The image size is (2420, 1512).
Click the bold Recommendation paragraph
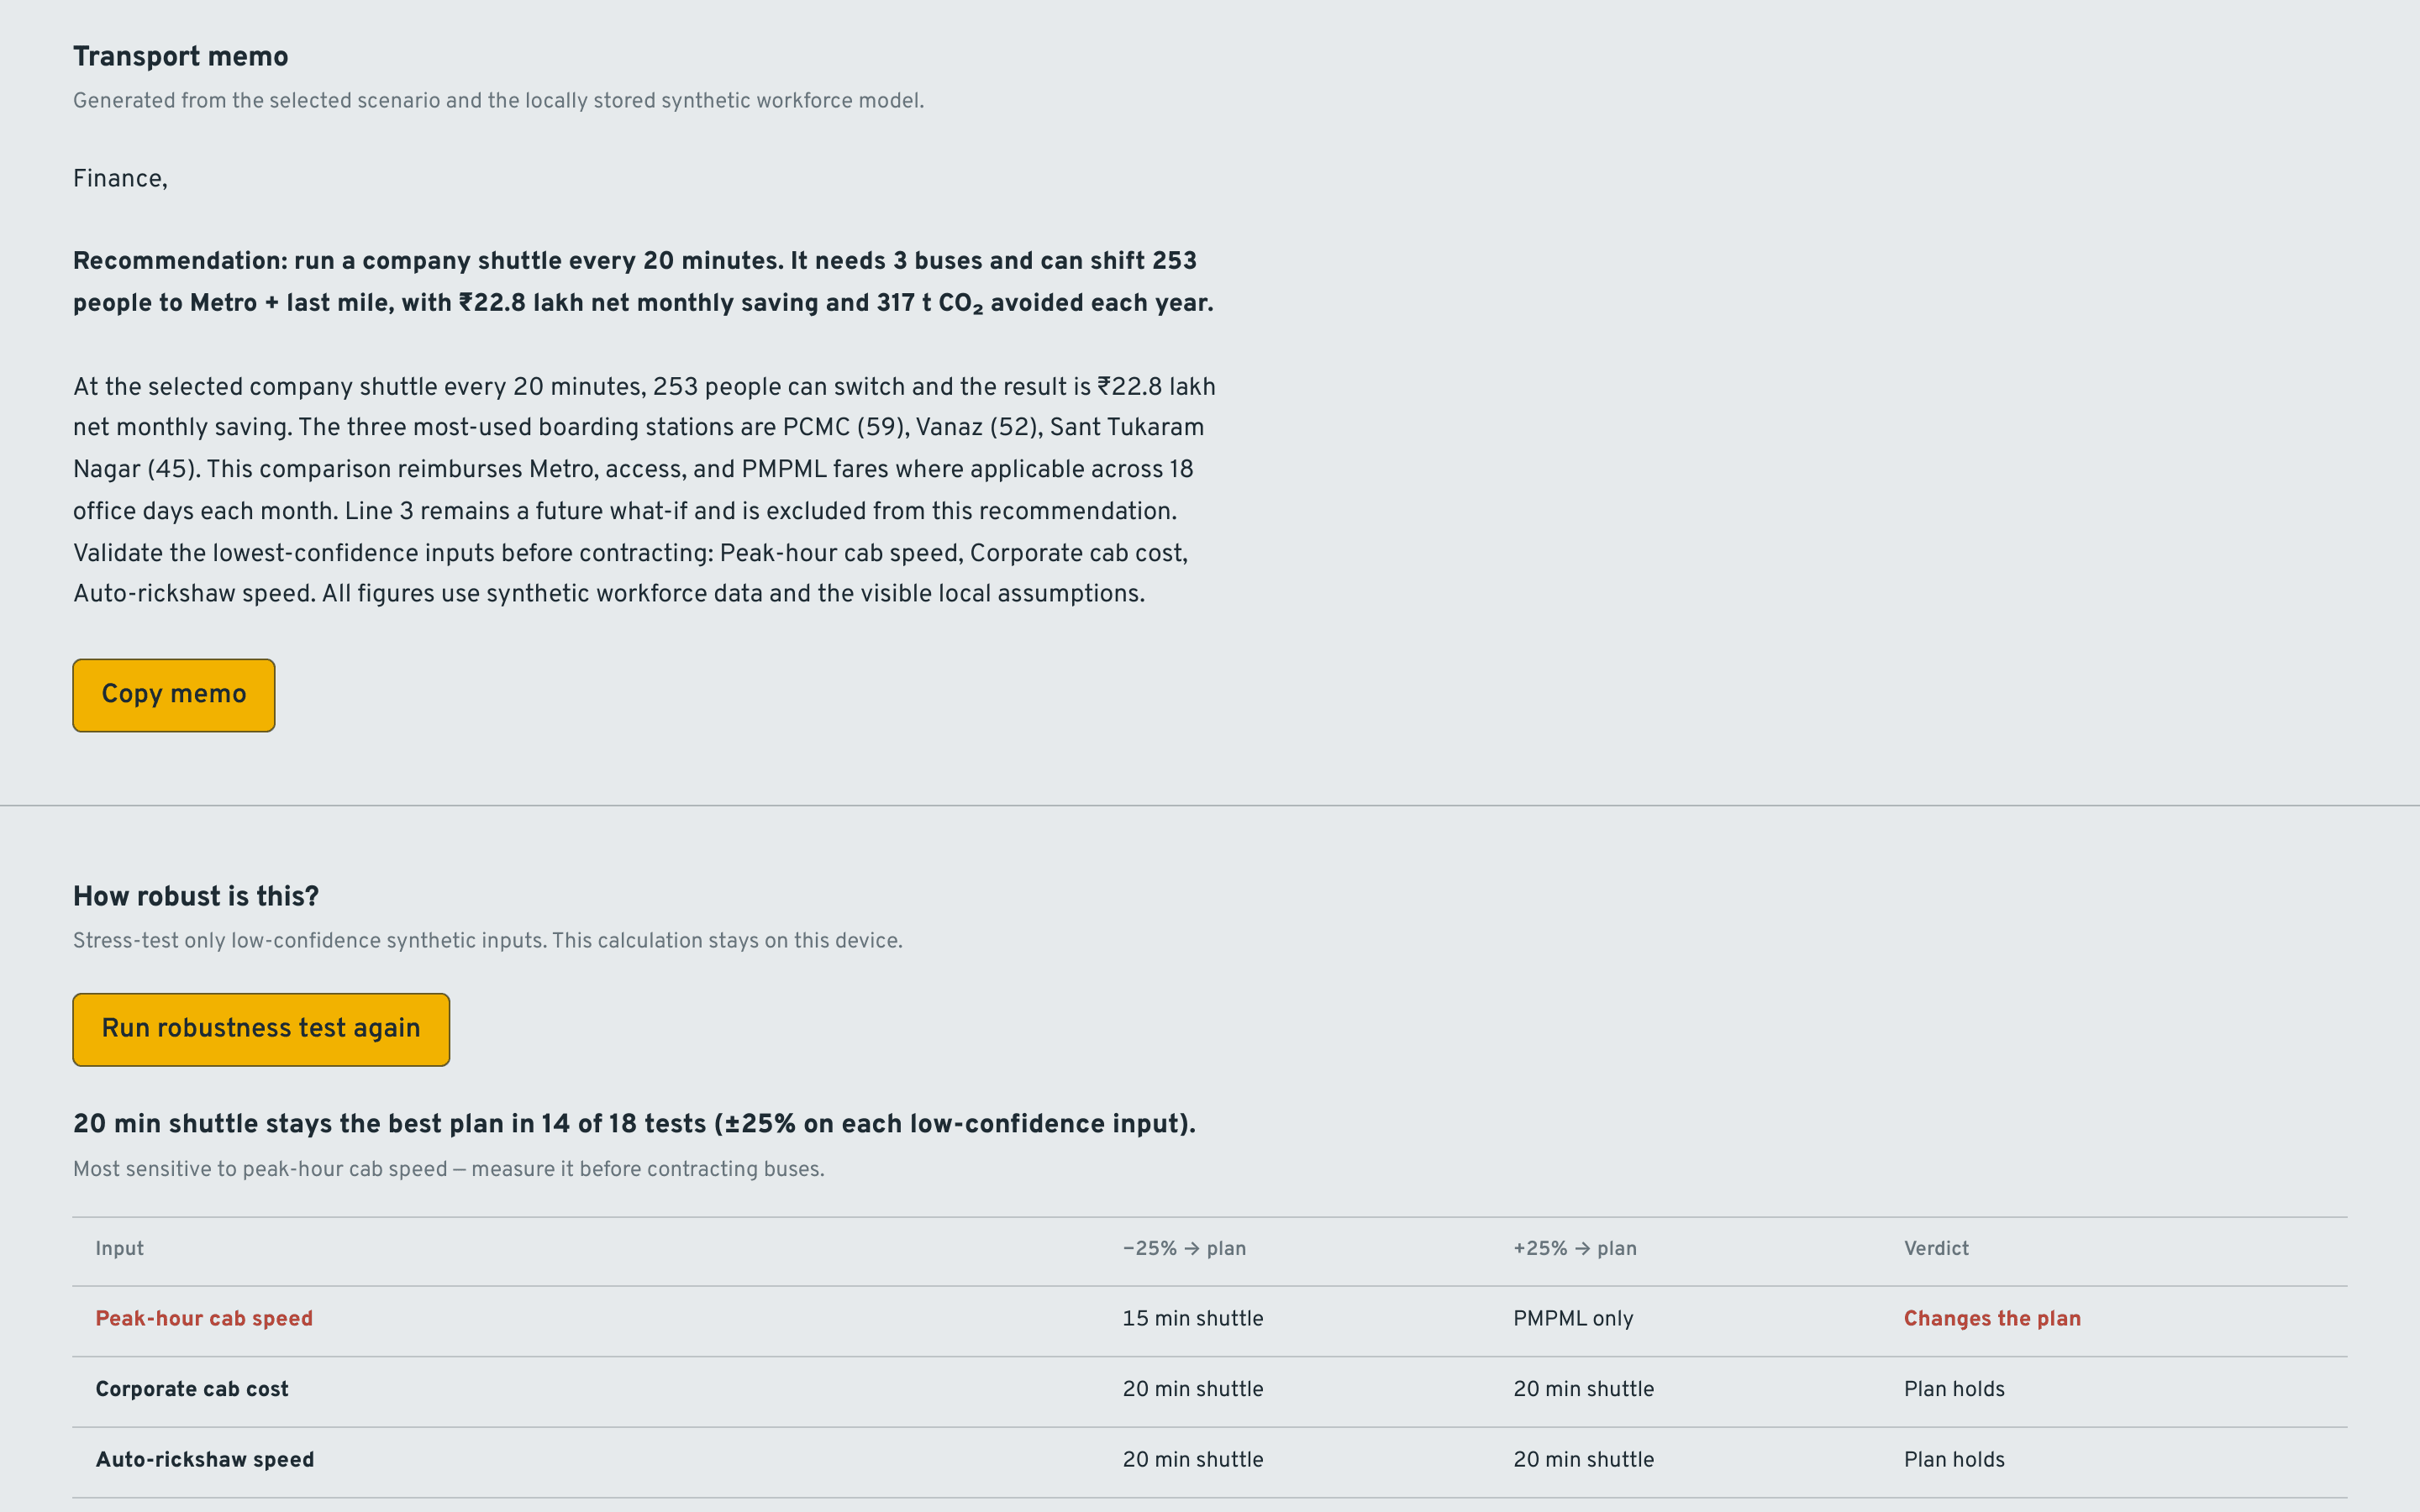(x=643, y=282)
